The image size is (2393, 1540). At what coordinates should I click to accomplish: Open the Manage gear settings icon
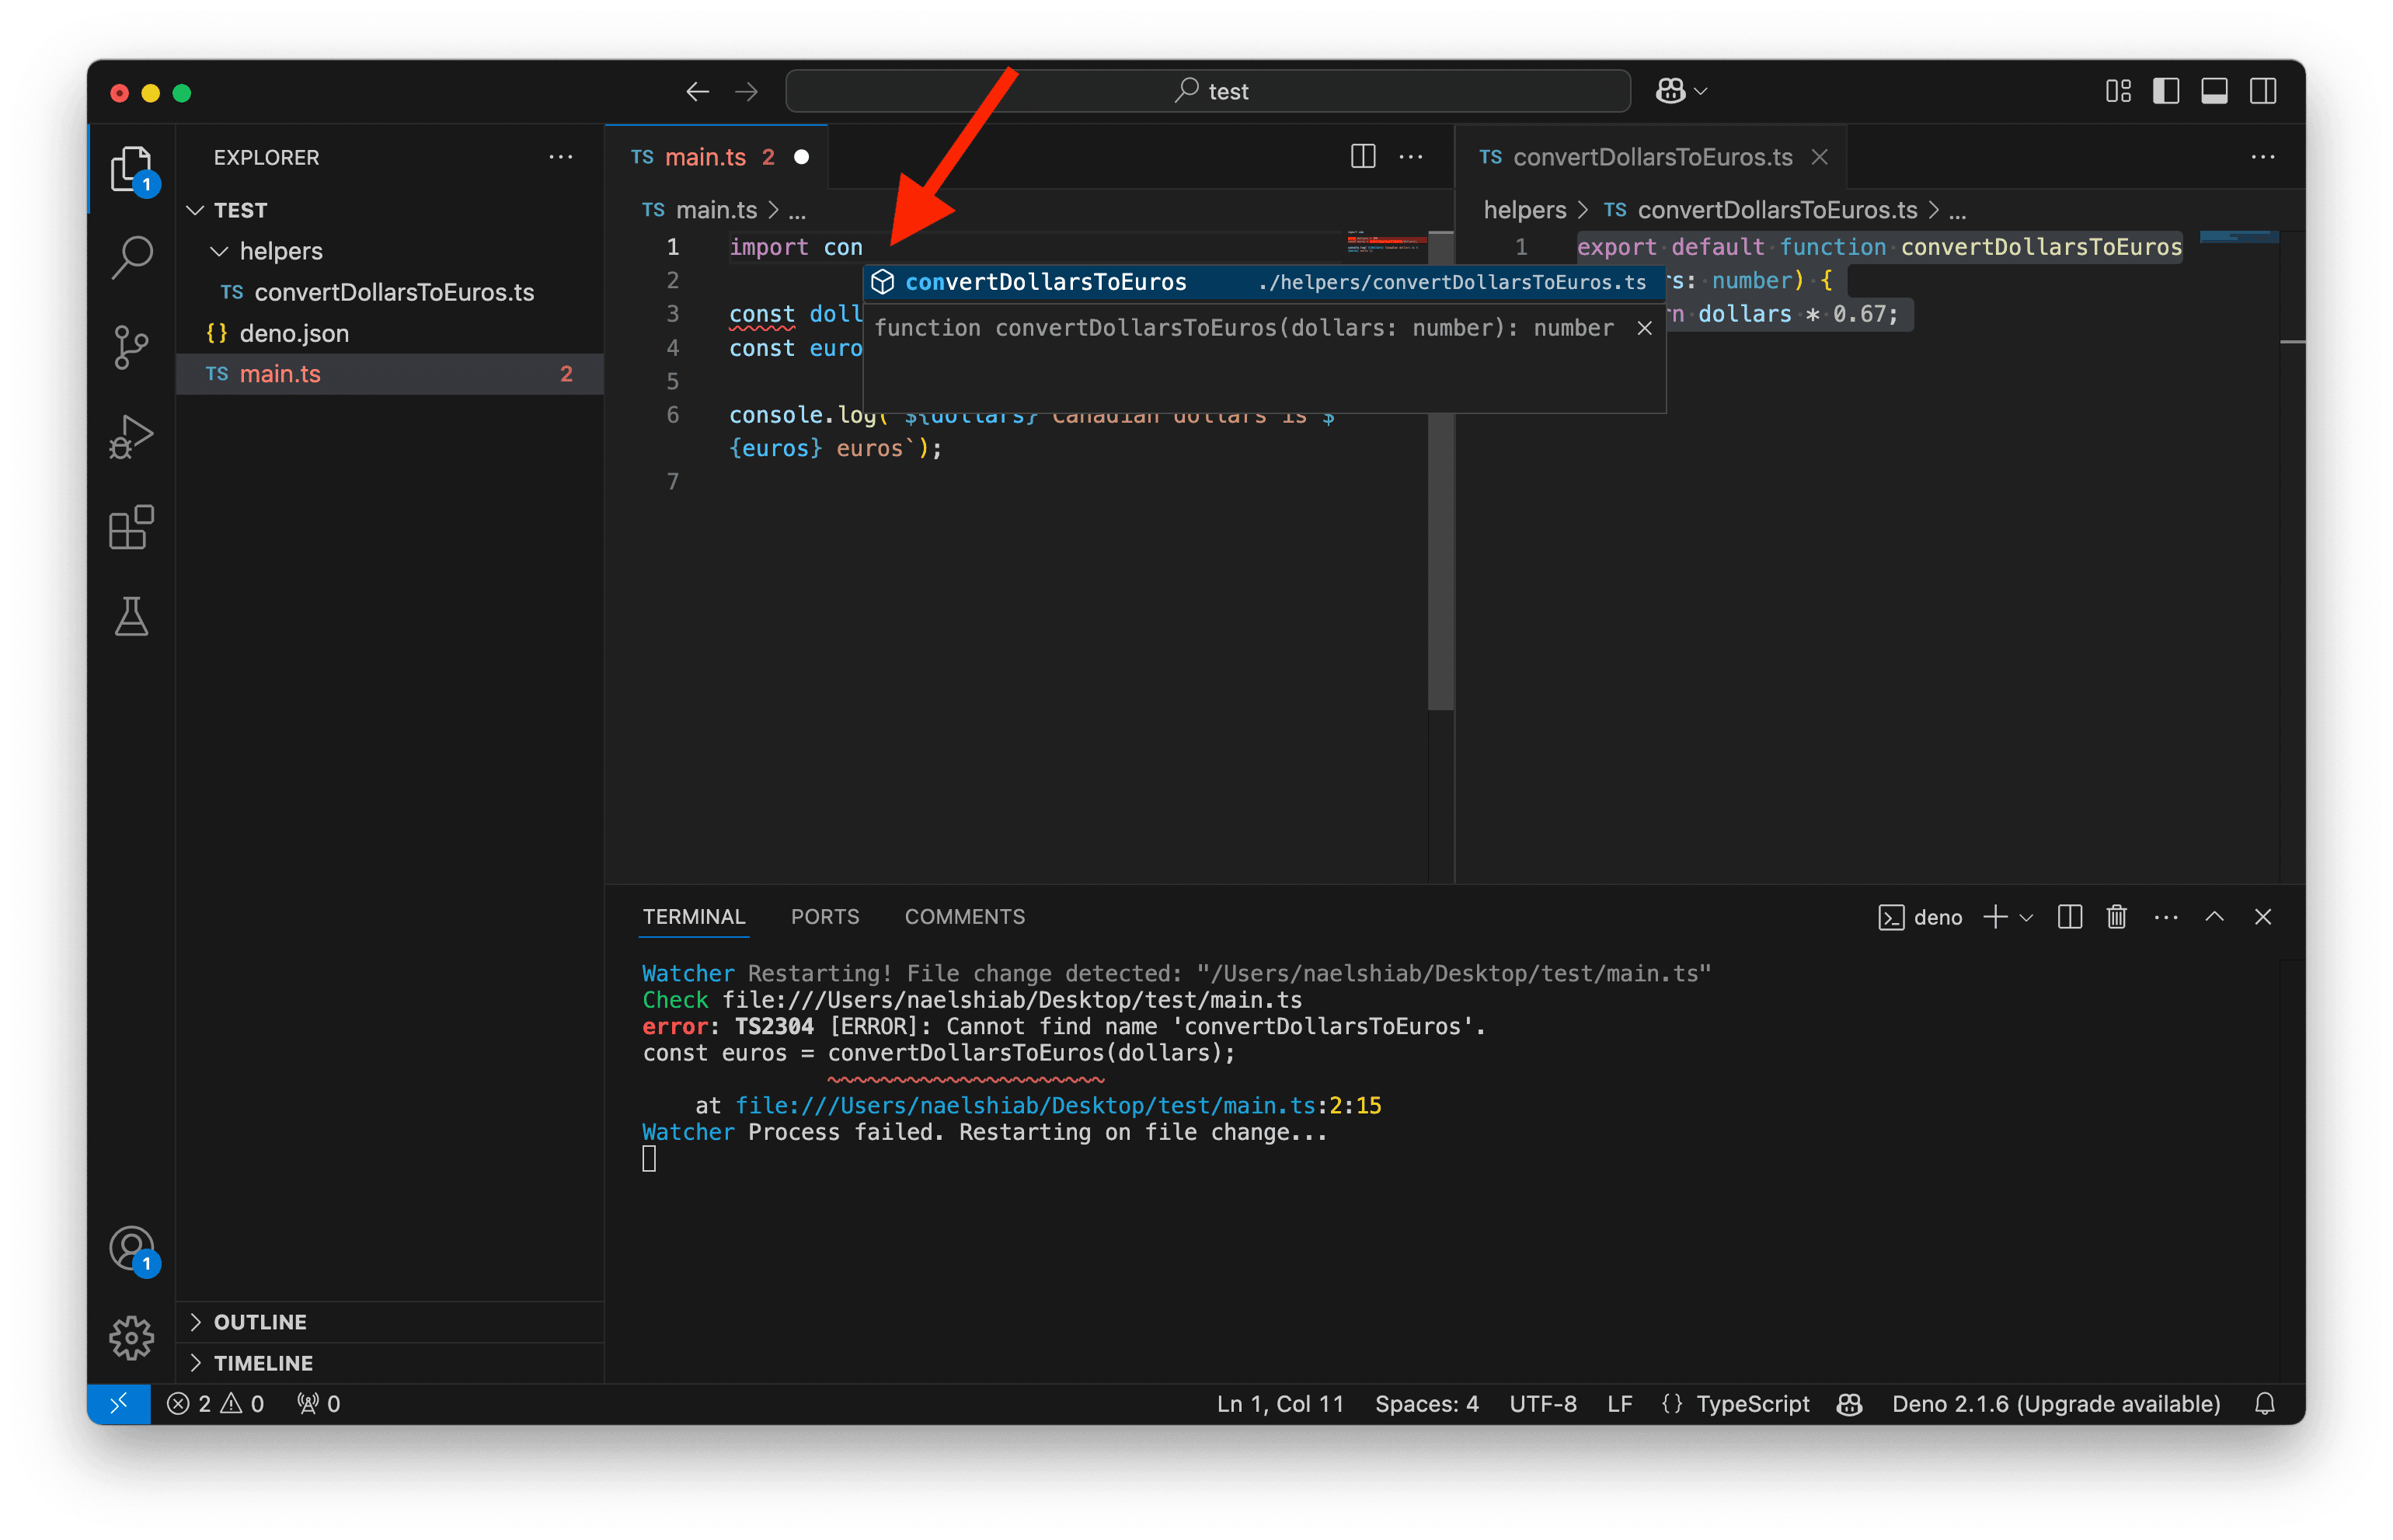[x=131, y=1337]
